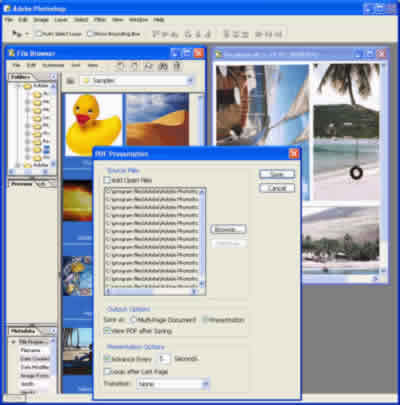
Task: Click the align top edges icon in options bar
Action: (x=156, y=34)
